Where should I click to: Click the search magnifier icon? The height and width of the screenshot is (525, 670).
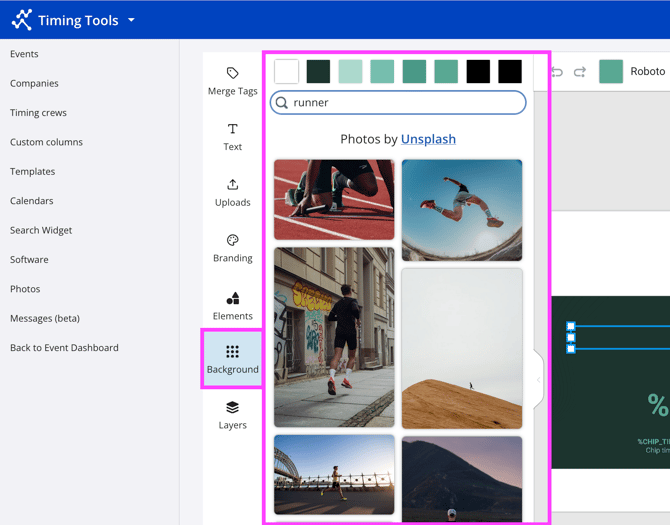pos(282,103)
